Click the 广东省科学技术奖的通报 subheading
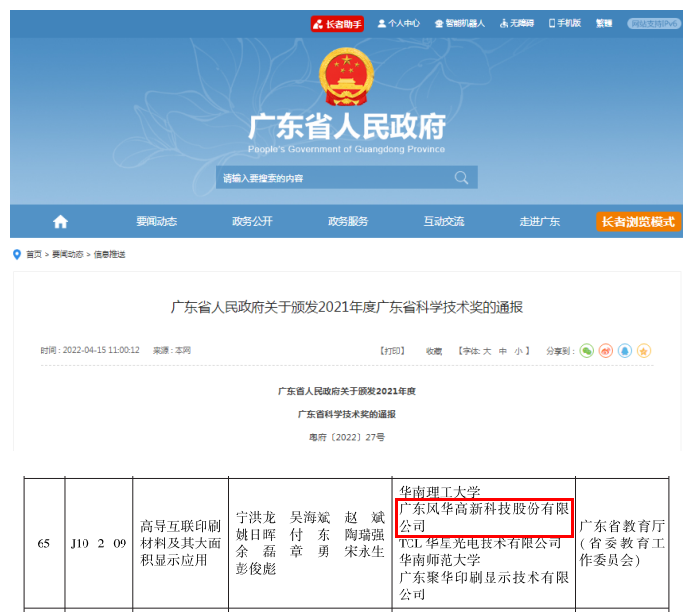693x612 pixels. point(346,414)
